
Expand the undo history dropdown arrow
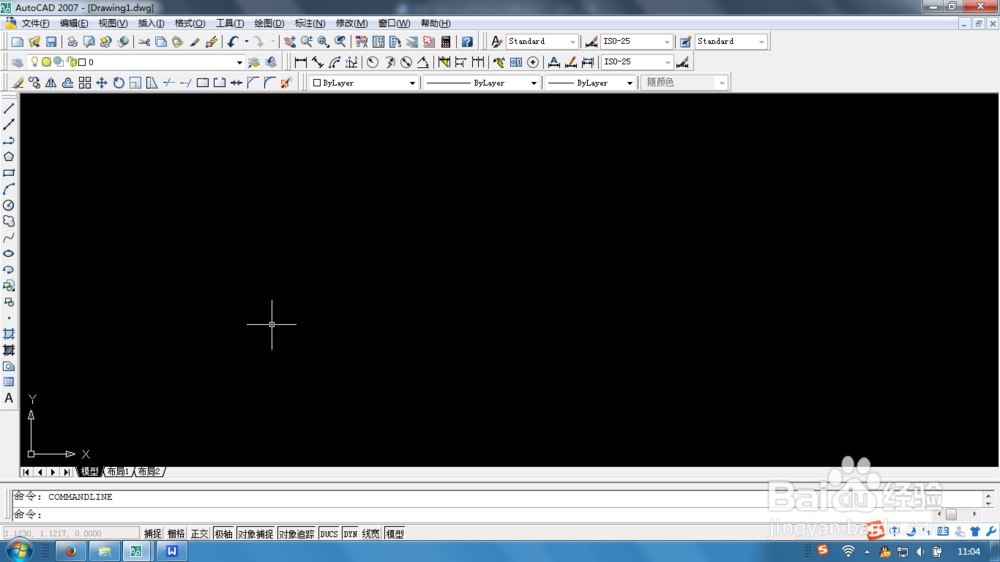247,41
